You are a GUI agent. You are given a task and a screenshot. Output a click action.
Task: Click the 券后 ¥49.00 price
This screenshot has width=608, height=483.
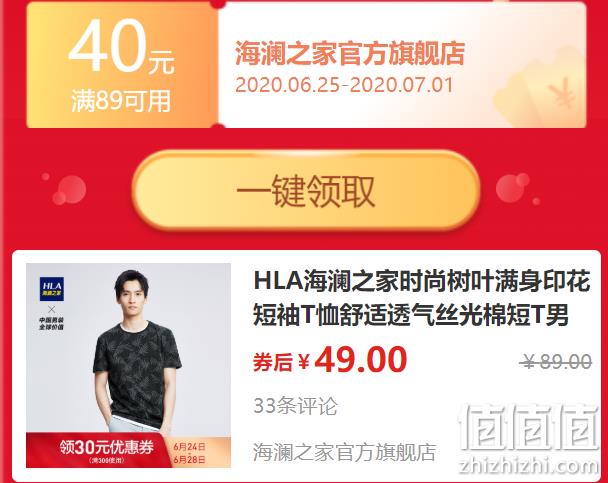click(330, 360)
